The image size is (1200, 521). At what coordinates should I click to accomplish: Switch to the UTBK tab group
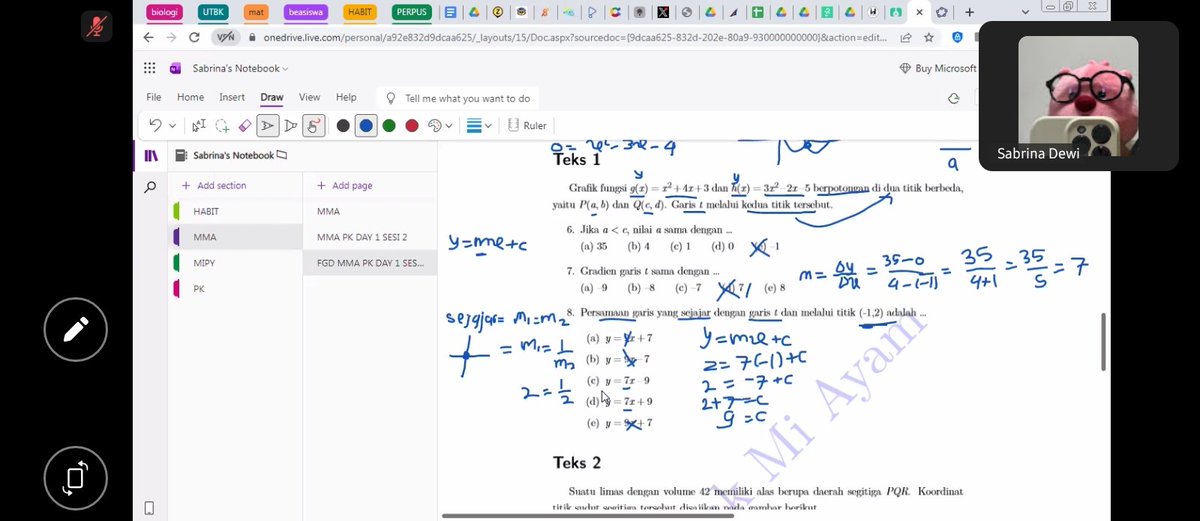click(212, 13)
